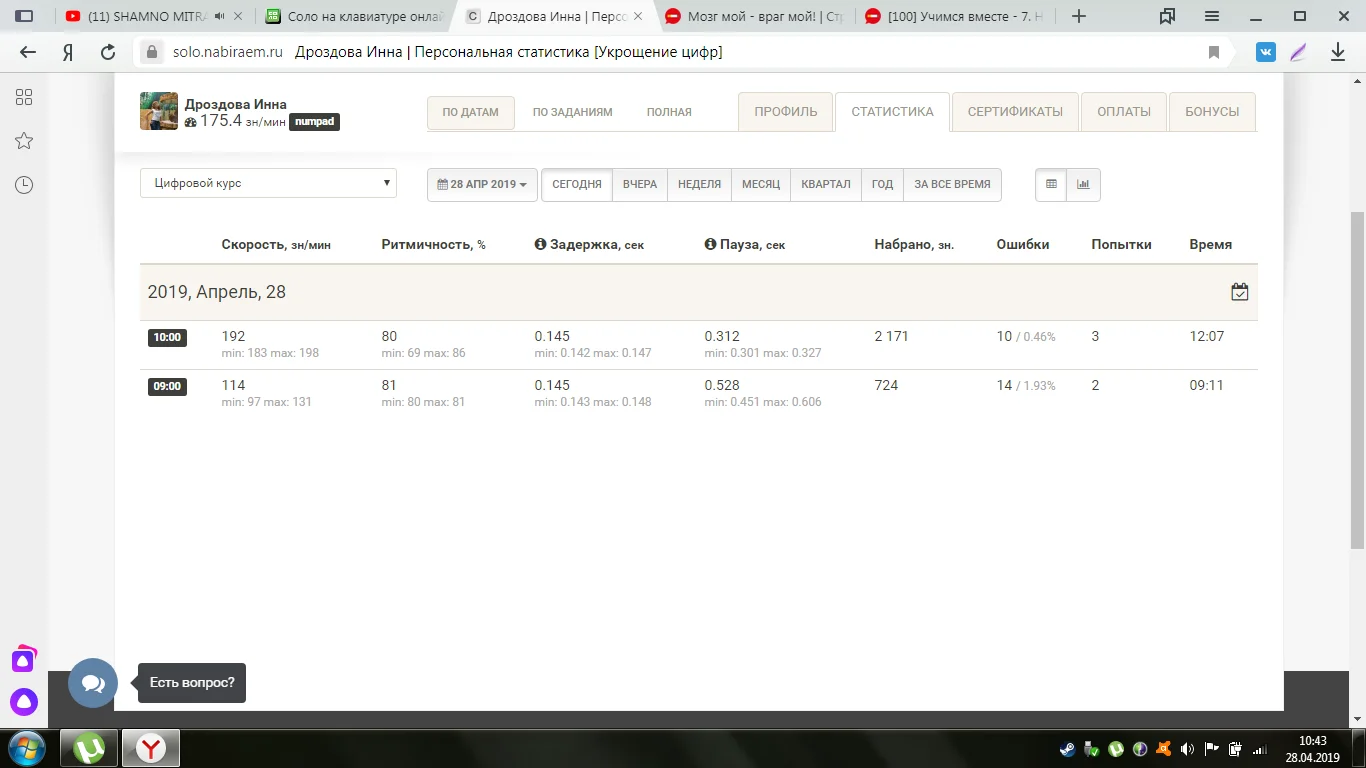Switch to the Учимся вместе browser tab
Image resolution: width=1366 pixels, height=768 pixels.
tap(956, 16)
